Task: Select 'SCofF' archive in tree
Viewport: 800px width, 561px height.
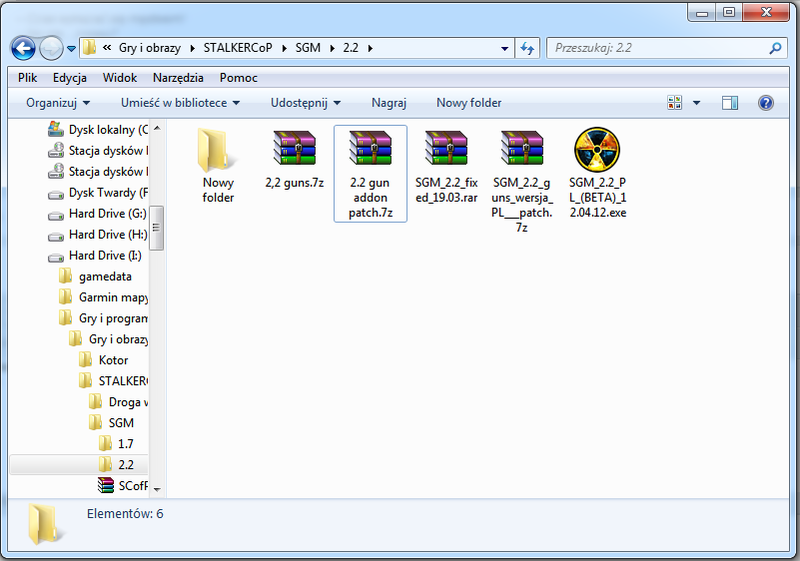Action: pyautogui.click(x=123, y=485)
